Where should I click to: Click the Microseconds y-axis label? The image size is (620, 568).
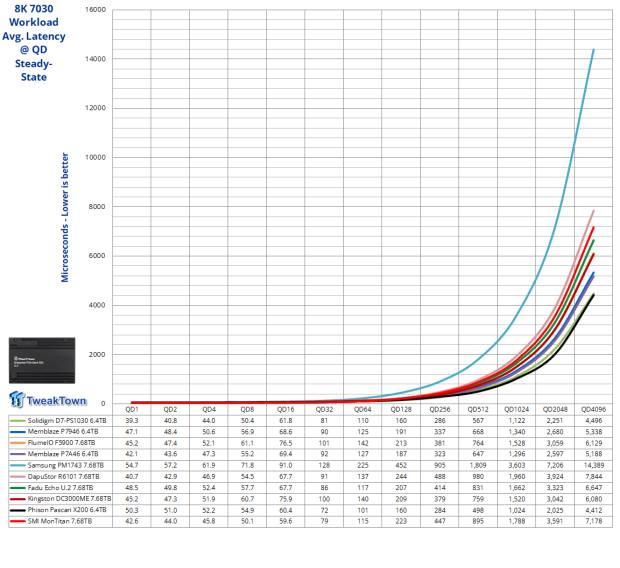[65, 218]
